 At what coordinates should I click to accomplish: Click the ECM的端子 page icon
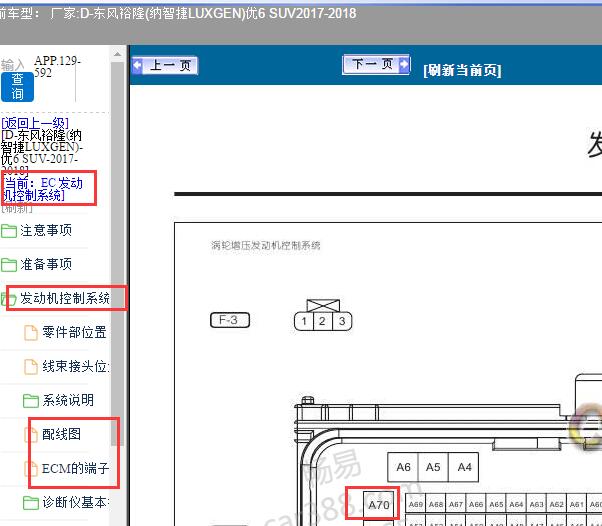point(31,469)
